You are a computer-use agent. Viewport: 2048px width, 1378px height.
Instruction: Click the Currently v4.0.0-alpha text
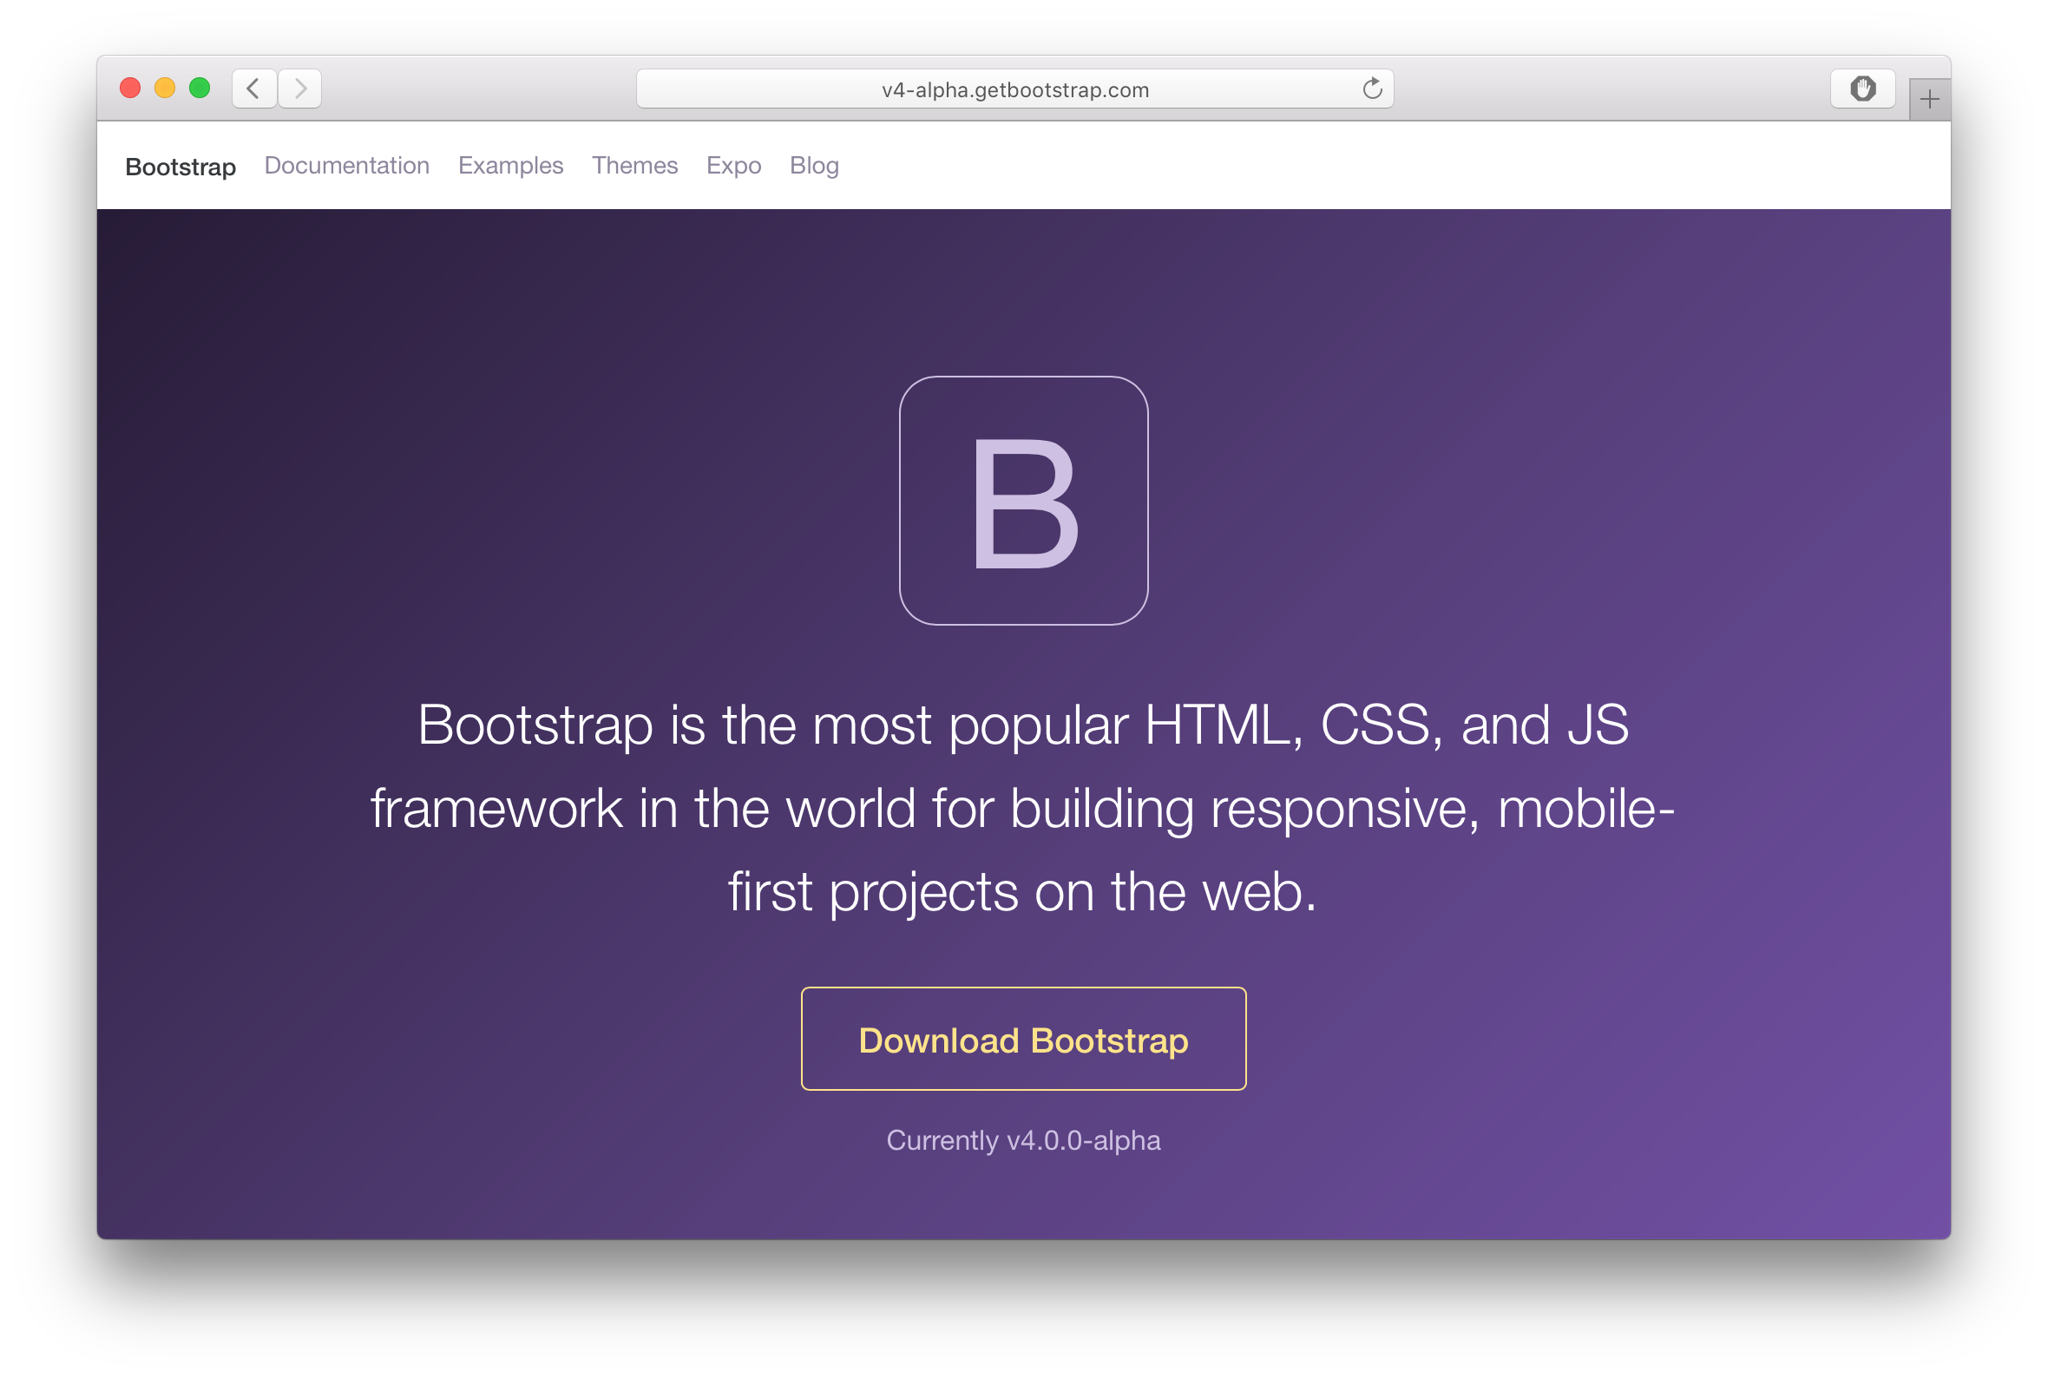(1022, 1140)
